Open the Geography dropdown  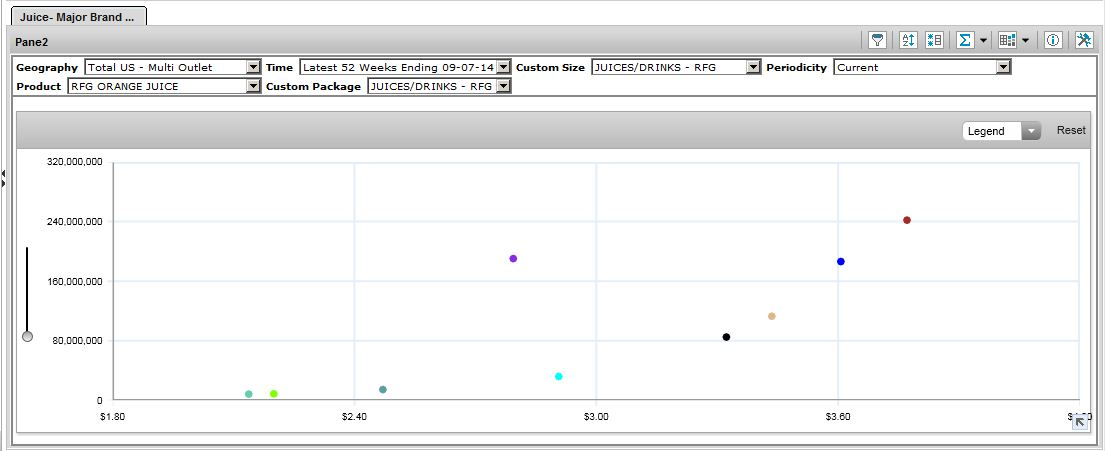(x=253, y=67)
